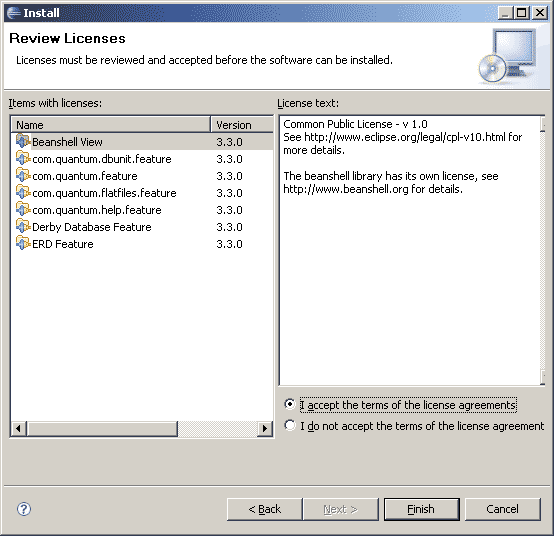The image size is (554, 536).
Task: Click the com.quantum.dbunit.feature icon
Action: [23, 158]
